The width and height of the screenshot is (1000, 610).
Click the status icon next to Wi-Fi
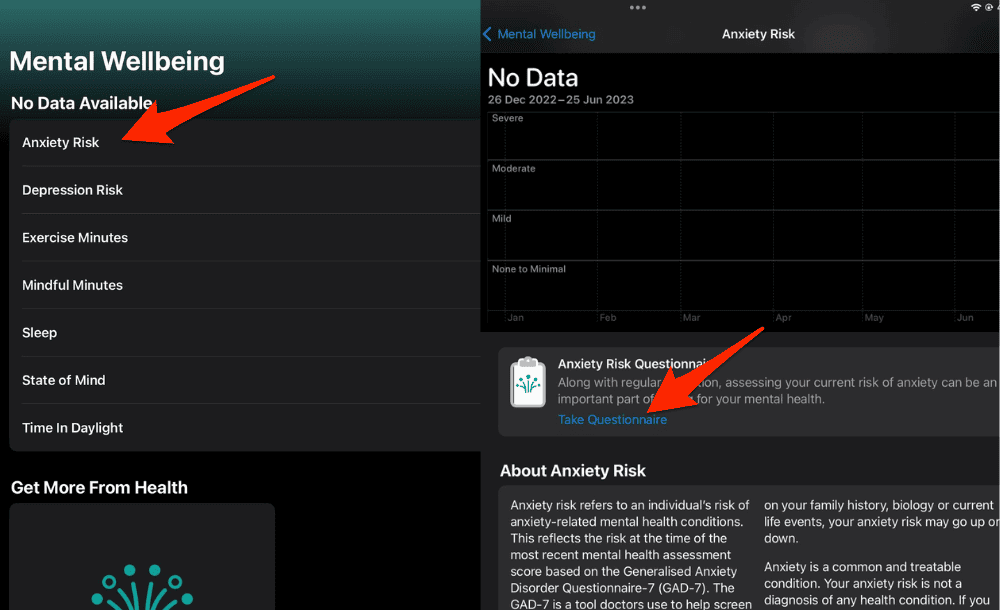tap(990, 8)
